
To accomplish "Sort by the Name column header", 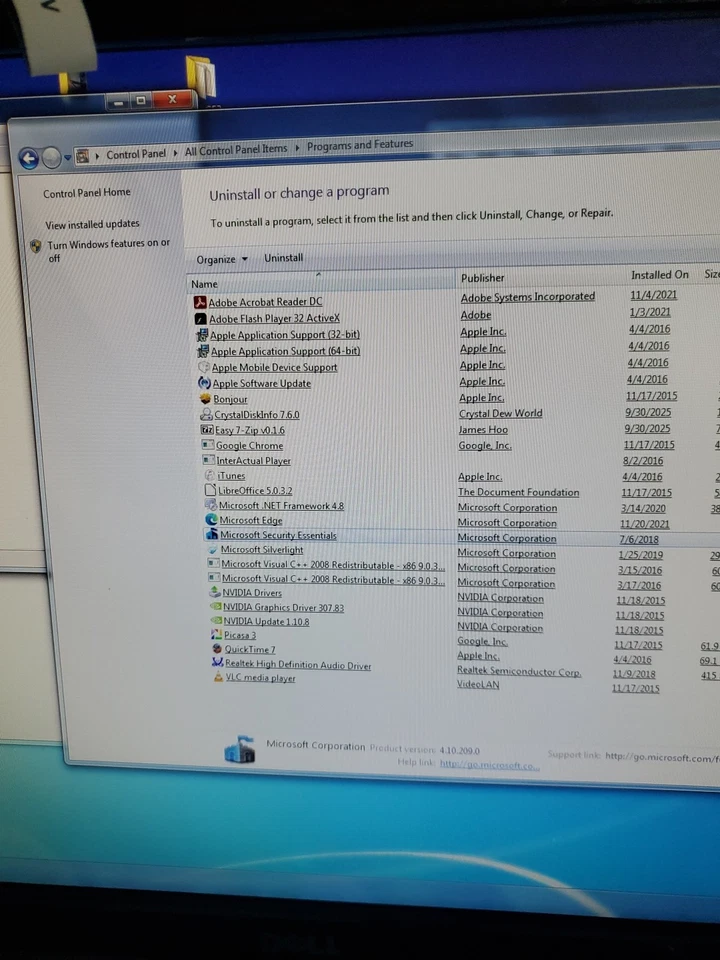I will coord(320,282).
